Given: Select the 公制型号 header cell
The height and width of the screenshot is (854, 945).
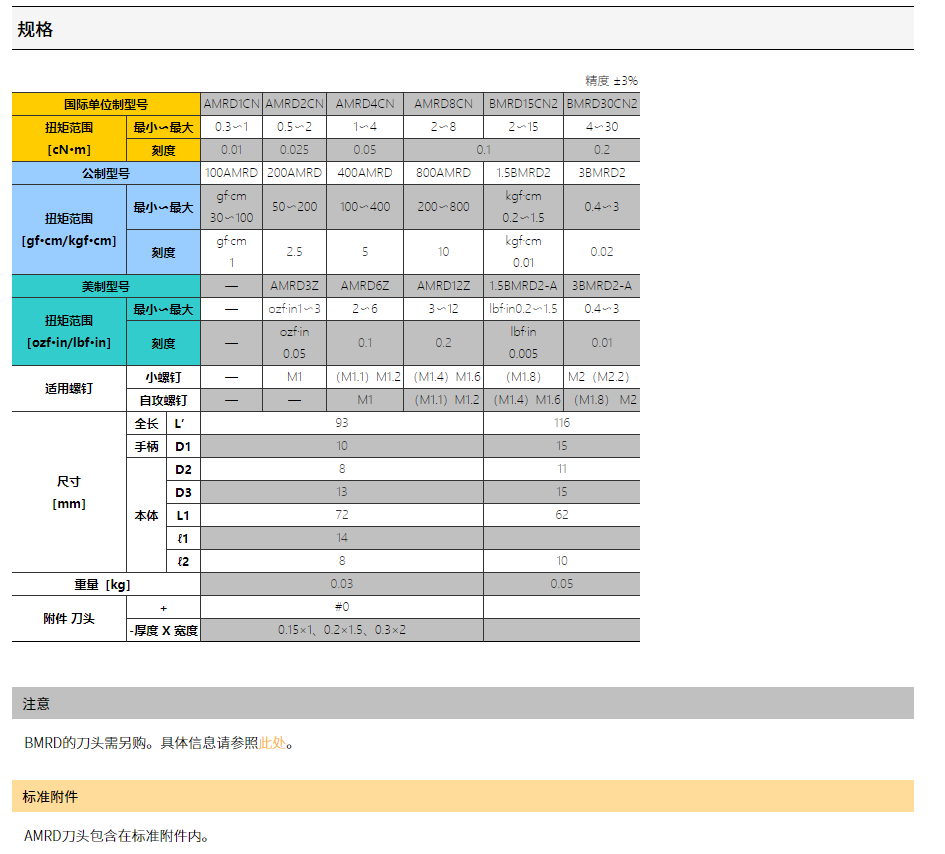Looking at the screenshot, I should [x=106, y=173].
